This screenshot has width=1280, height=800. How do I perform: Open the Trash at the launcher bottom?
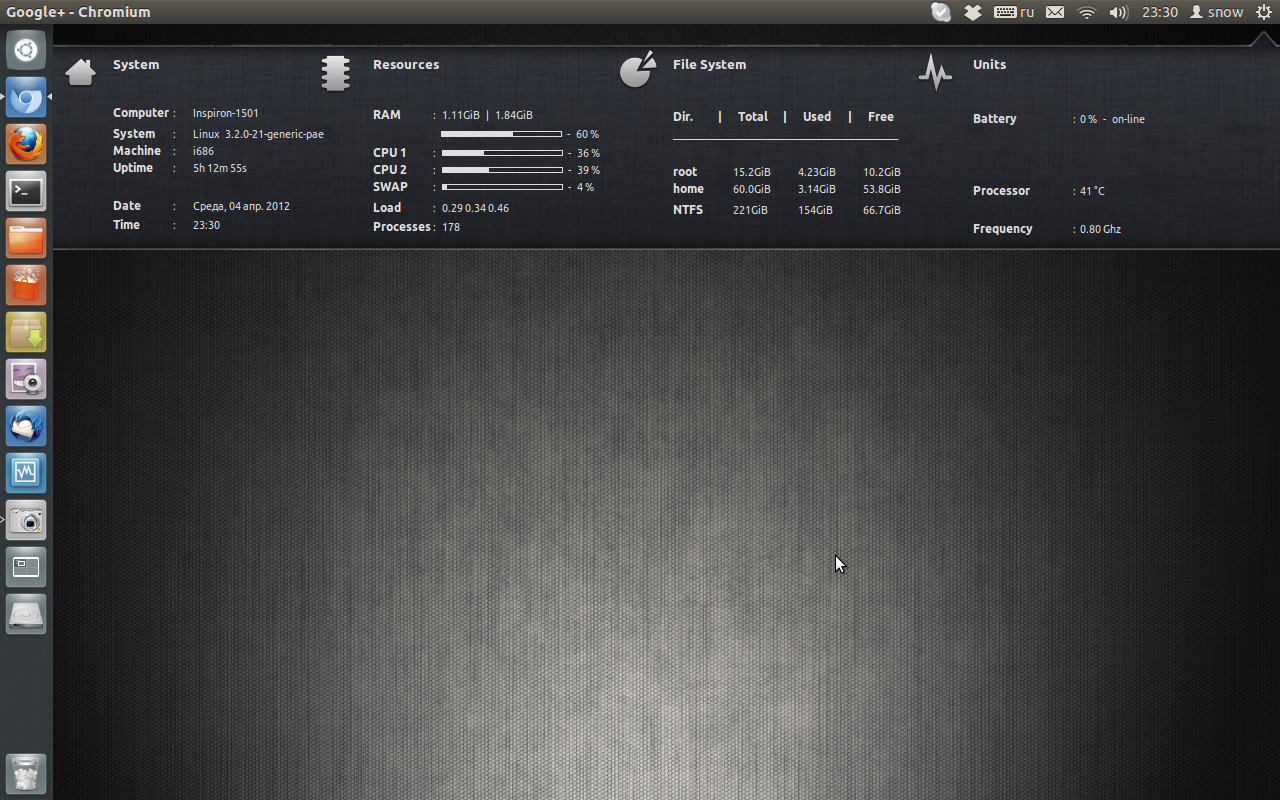click(x=26, y=774)
